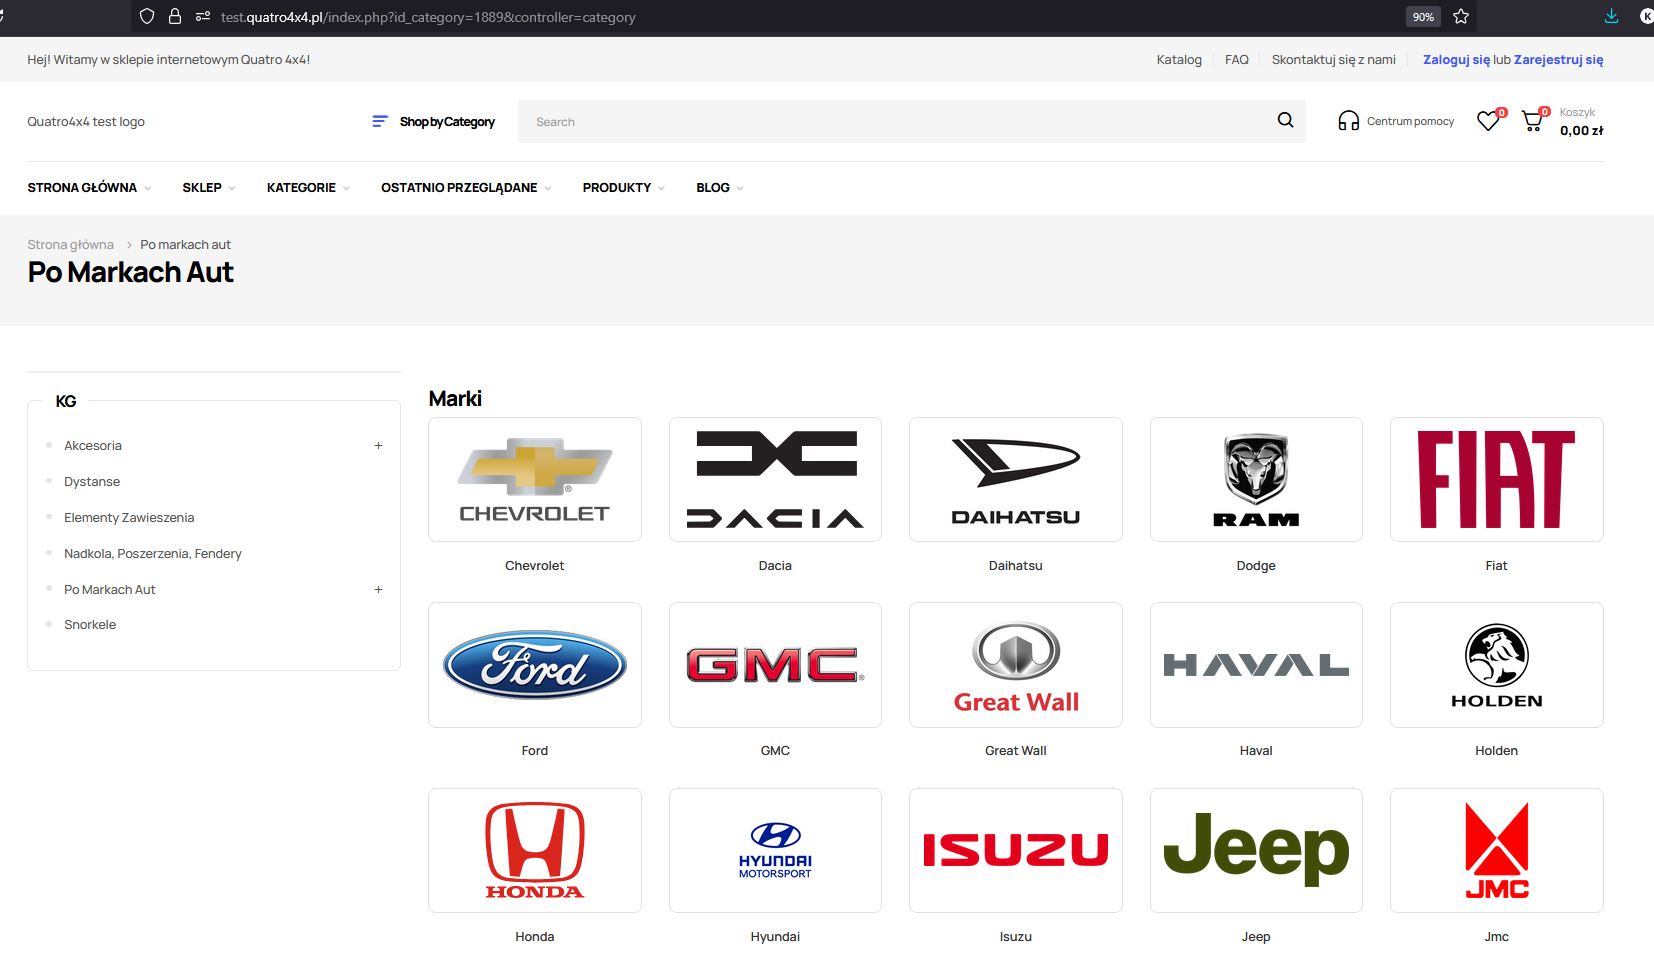Open the Isuzu brand logo
Screen dimensions: 1654x971
coord(1016,850)
